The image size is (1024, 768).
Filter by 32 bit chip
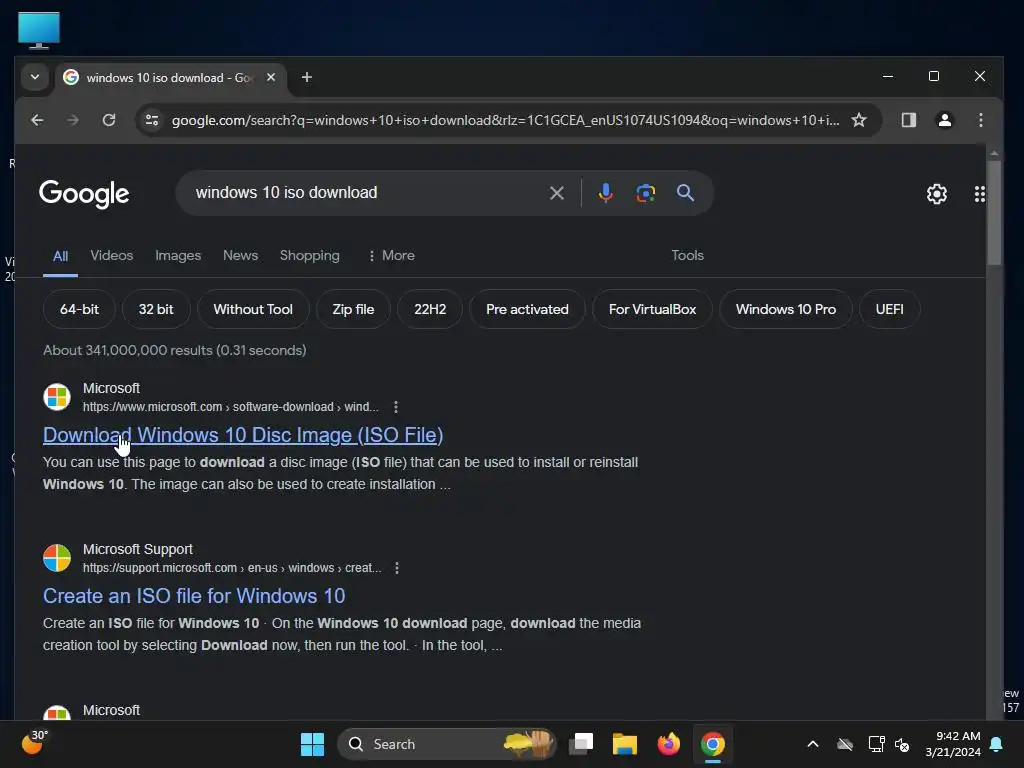click(155, 310)
